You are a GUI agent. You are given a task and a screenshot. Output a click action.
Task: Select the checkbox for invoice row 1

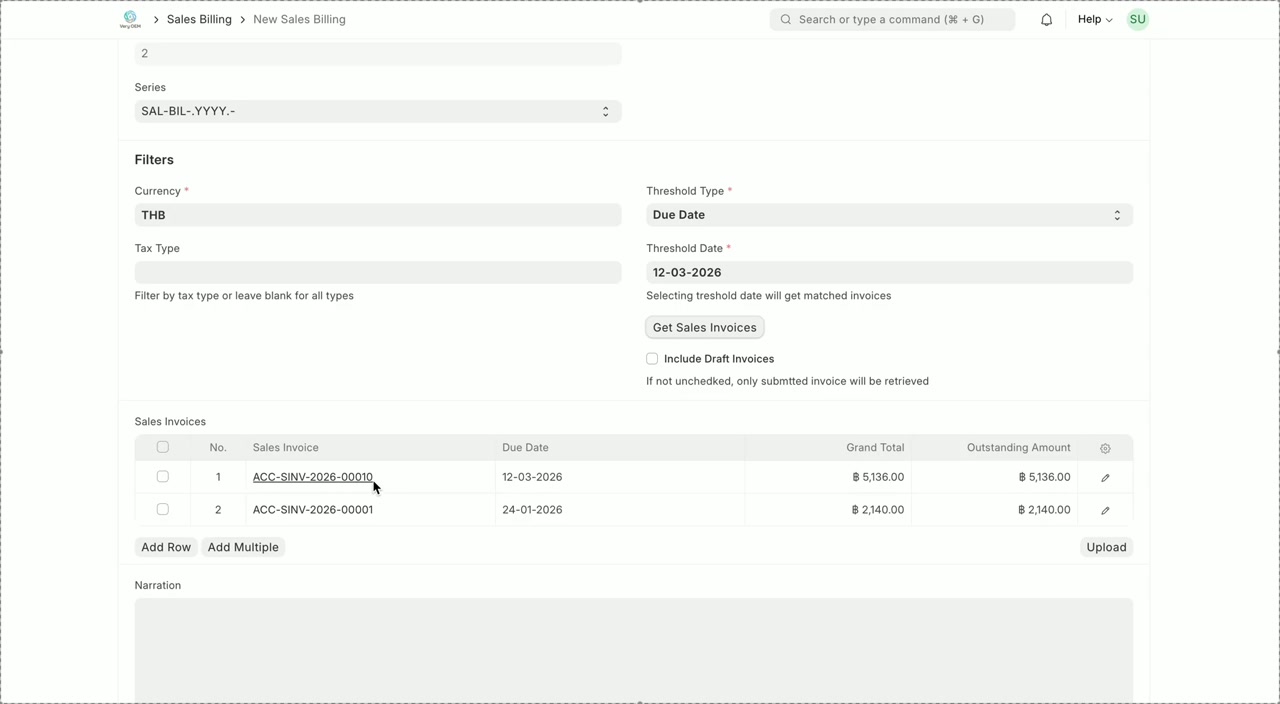(x=162, y=477)
